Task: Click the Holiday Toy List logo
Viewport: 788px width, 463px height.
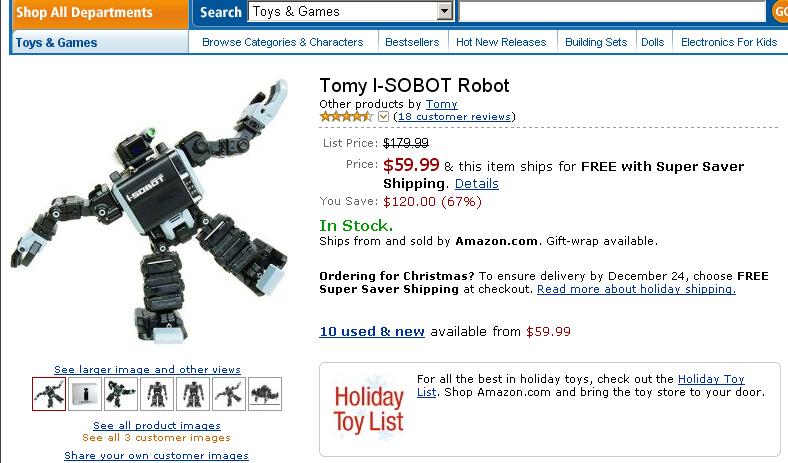Action: tap(367, 407)
